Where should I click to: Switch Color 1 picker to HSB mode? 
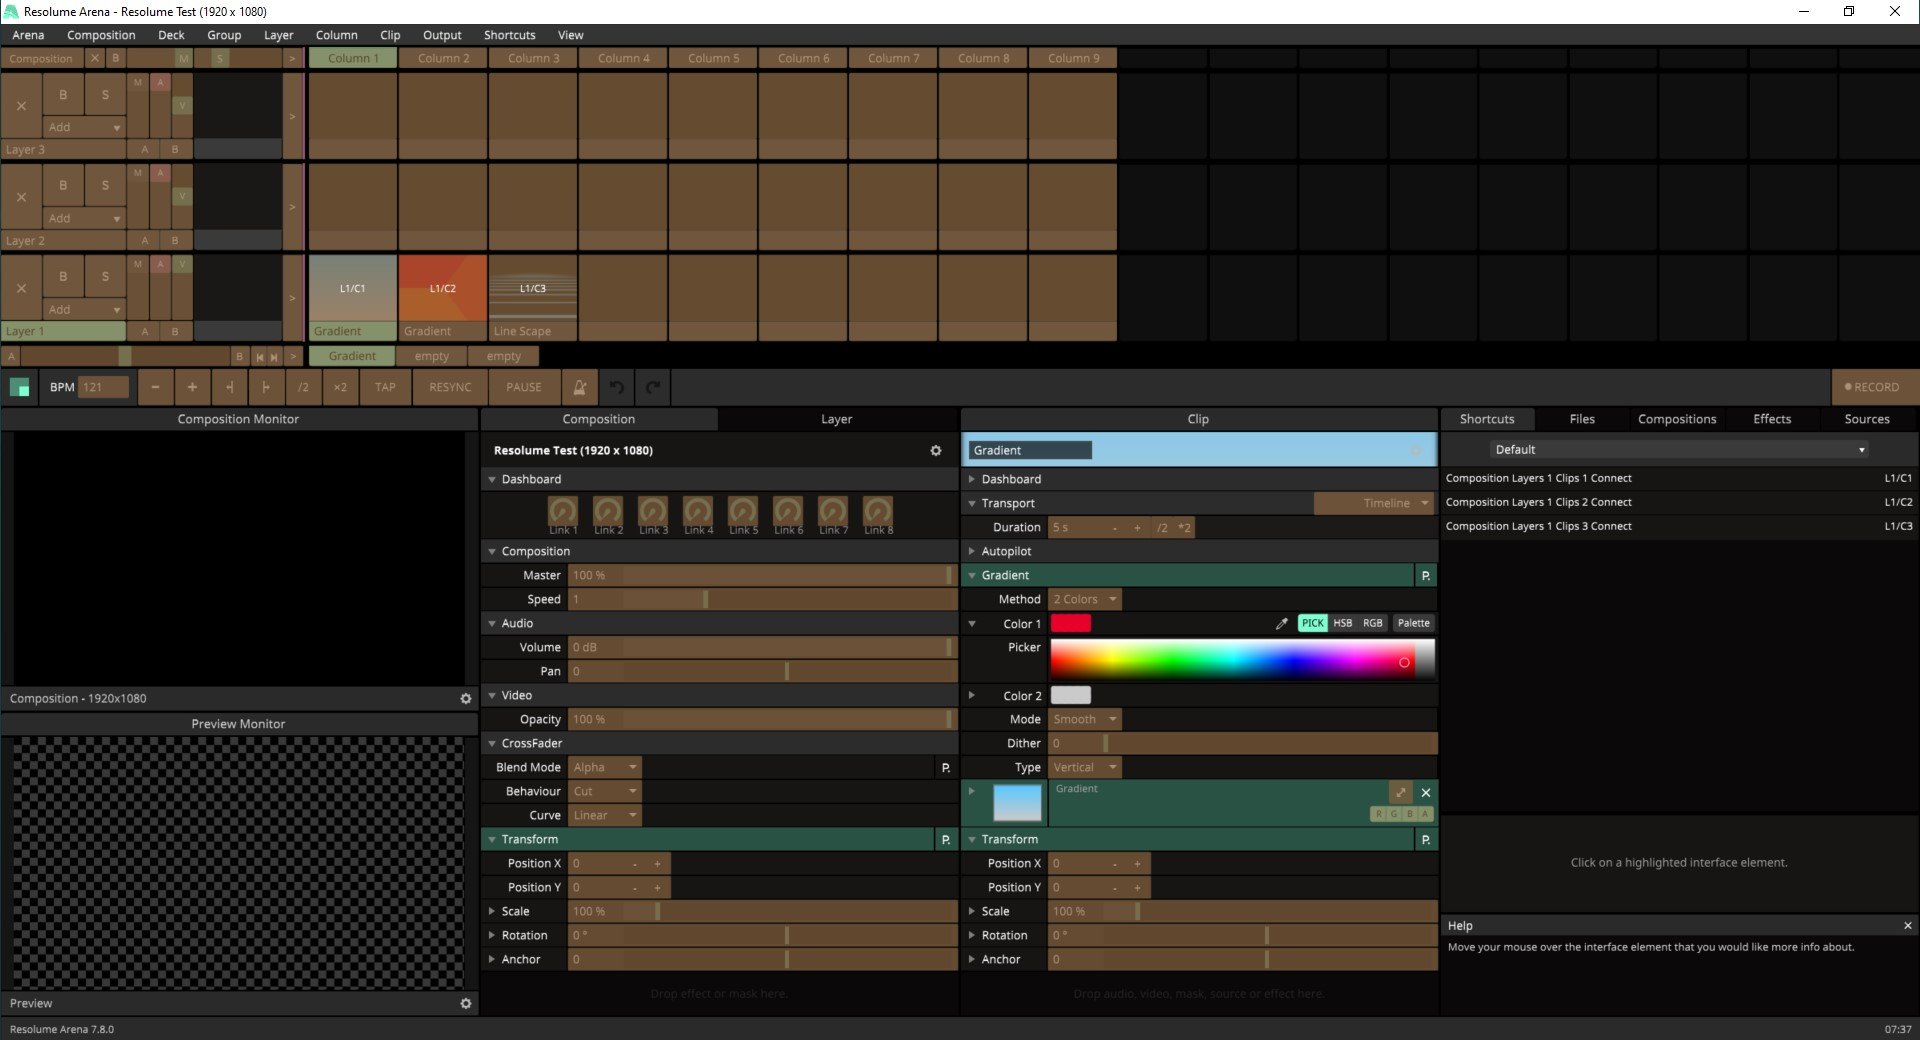pyautogui.click(x=1342, y=623)
